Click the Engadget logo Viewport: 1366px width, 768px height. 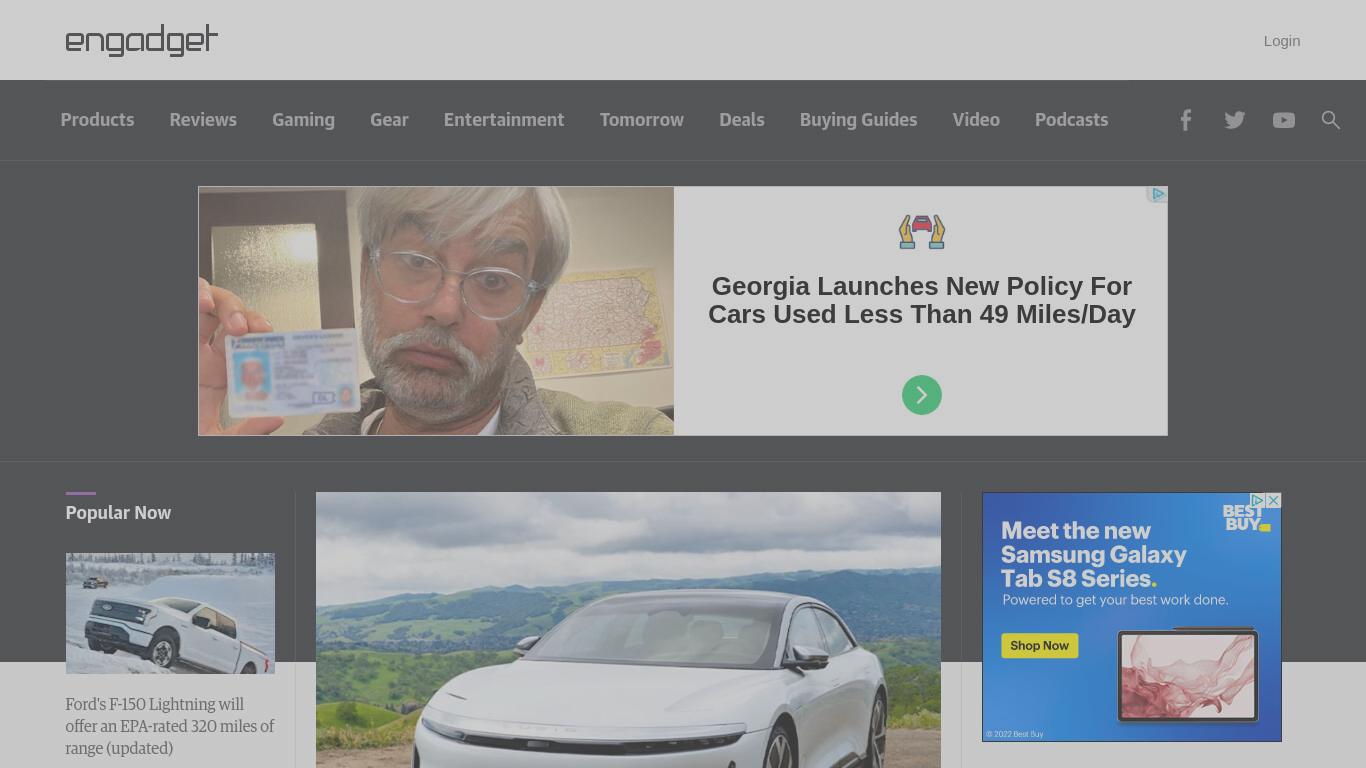(142, 40)
